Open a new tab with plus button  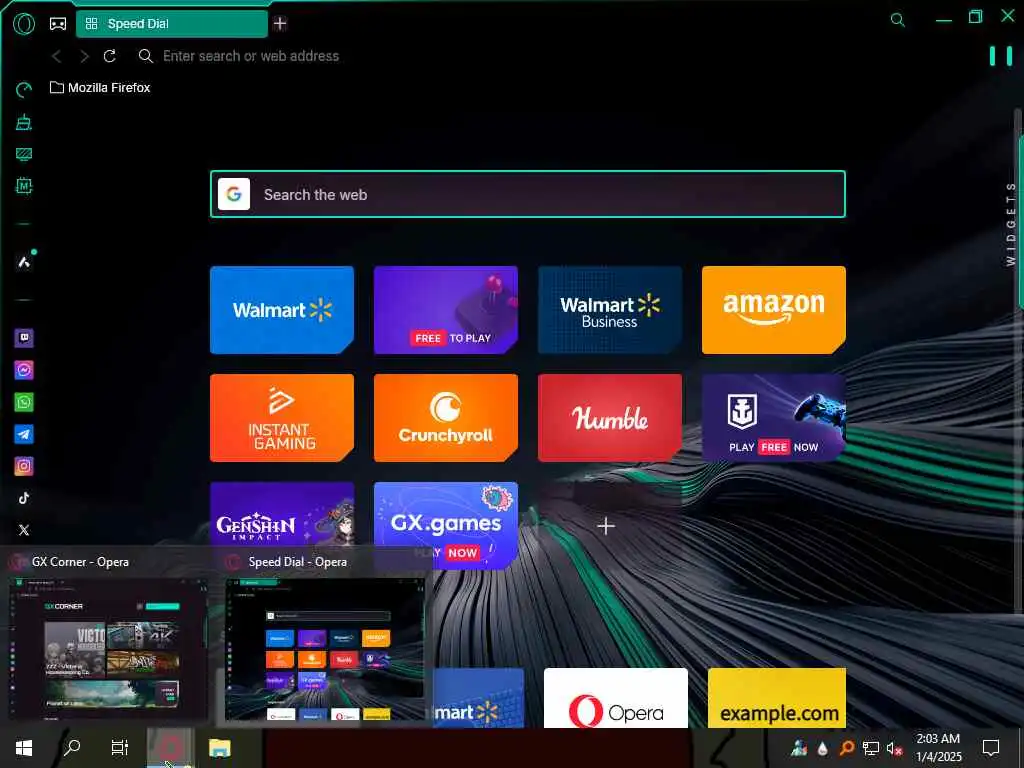(x=280, y=24)
